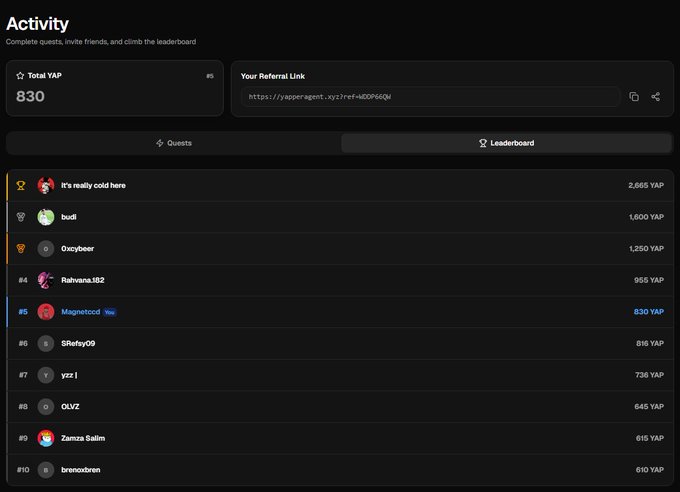
Task: Click the '736 YAP' score
Action: (x=649, y=375)
